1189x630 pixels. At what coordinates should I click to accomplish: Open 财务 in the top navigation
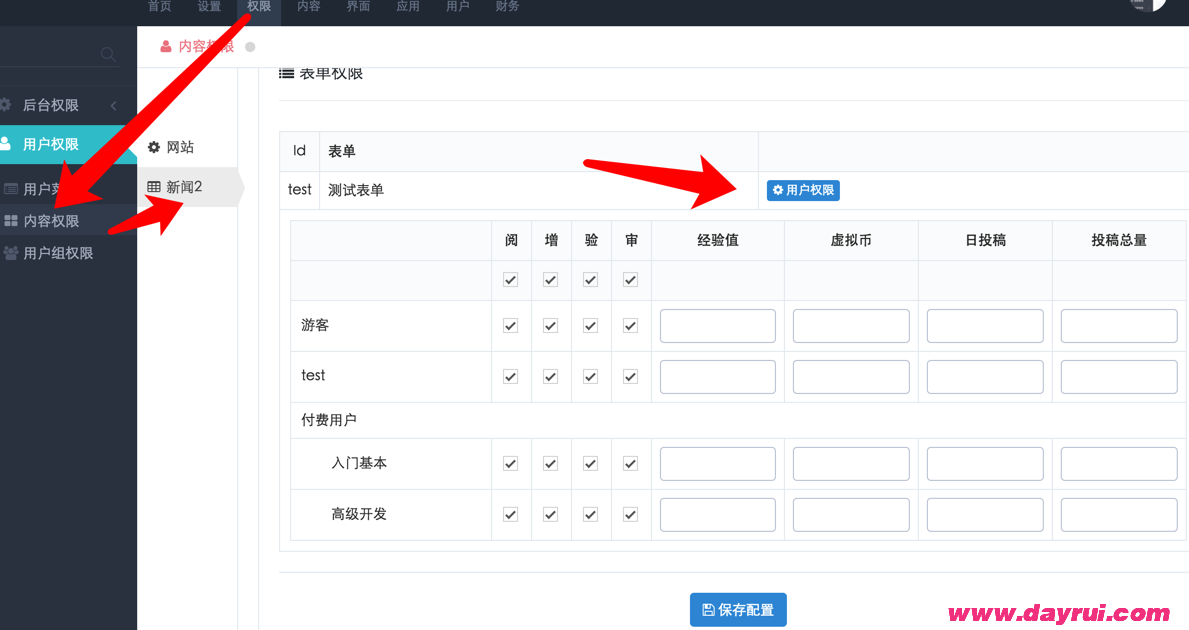point(507,6)
